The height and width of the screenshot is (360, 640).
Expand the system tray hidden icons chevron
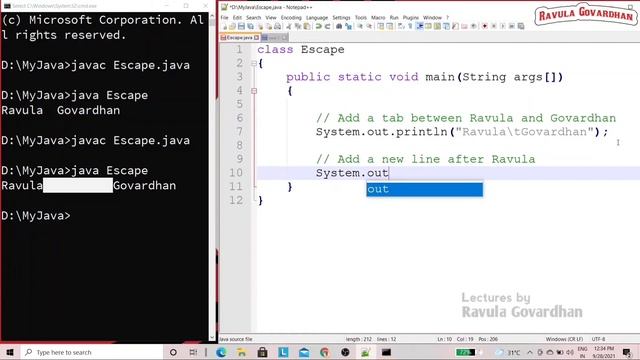point(530,352)
